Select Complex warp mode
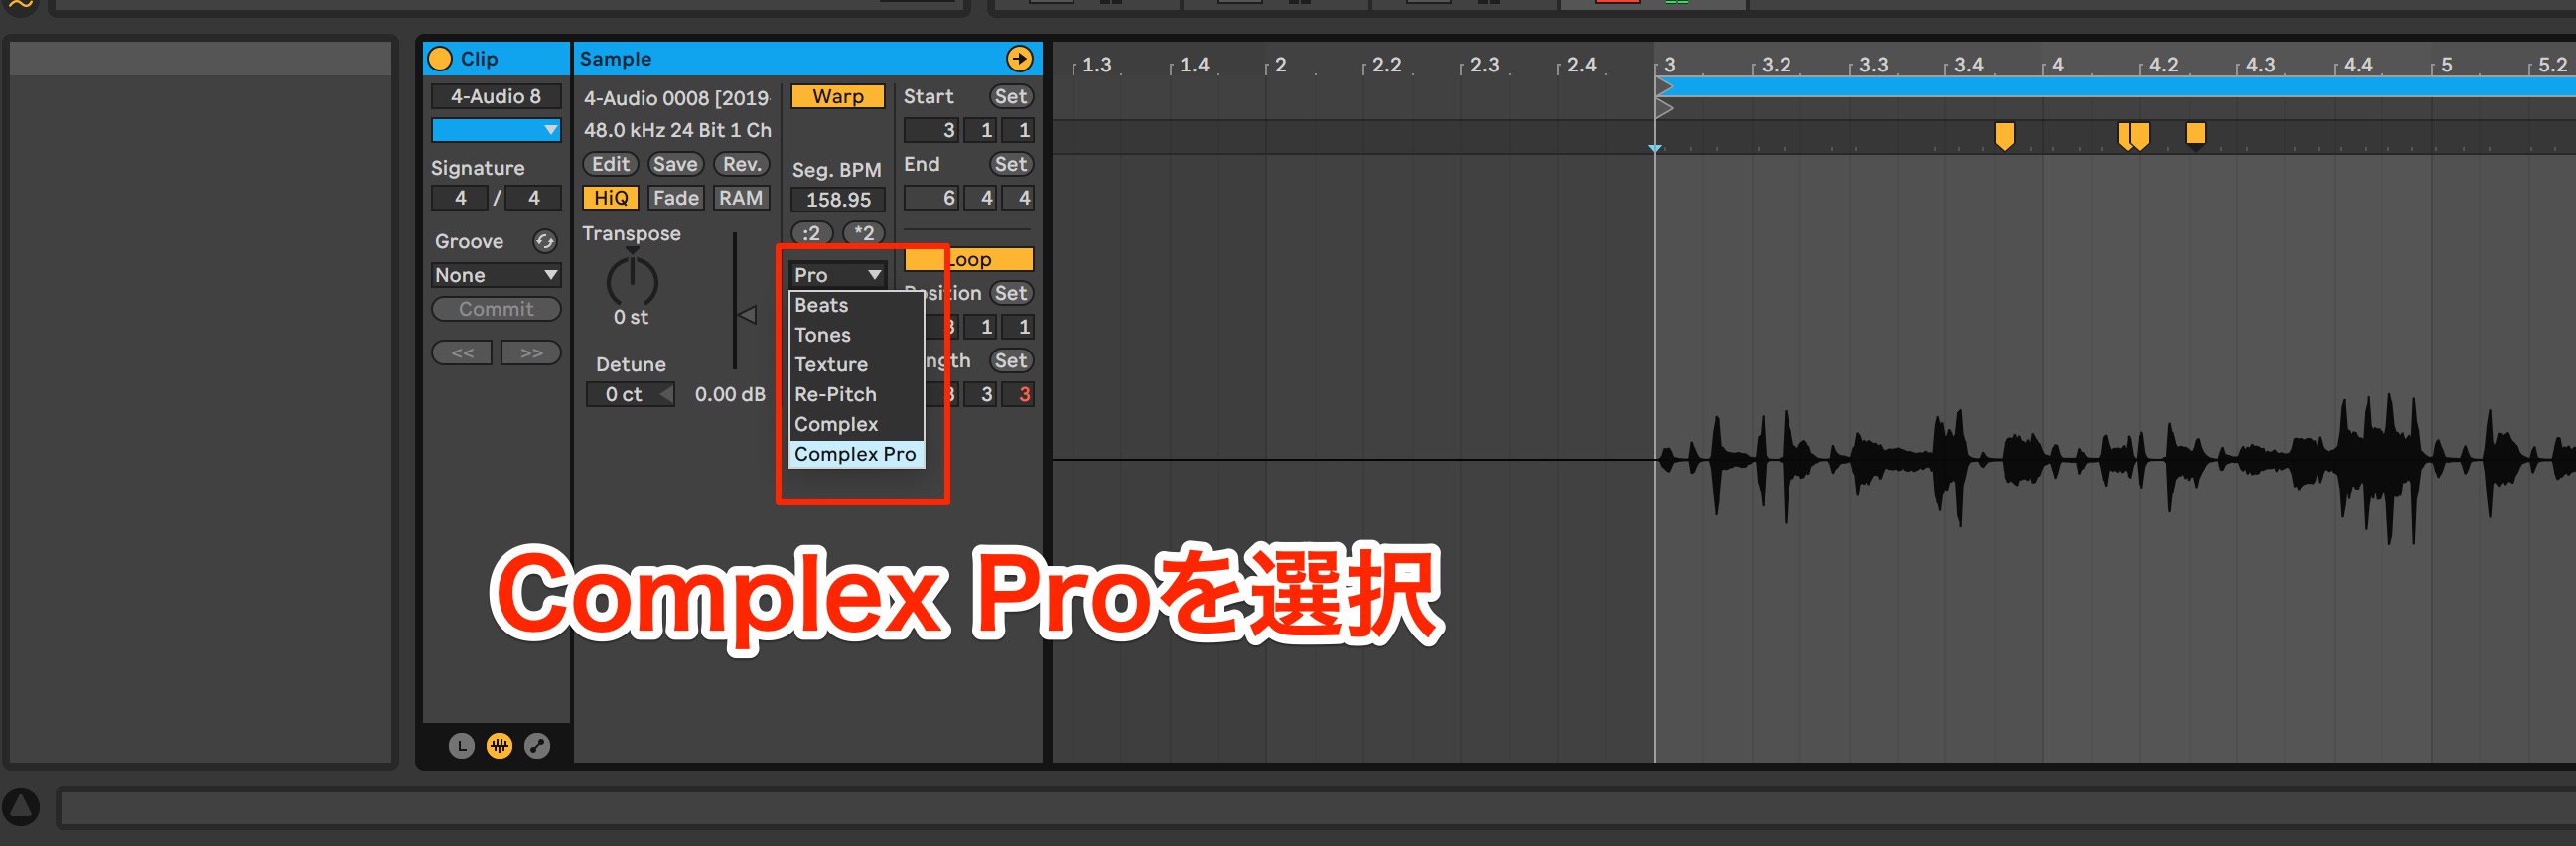The image size is (2576, 846). 856,424
